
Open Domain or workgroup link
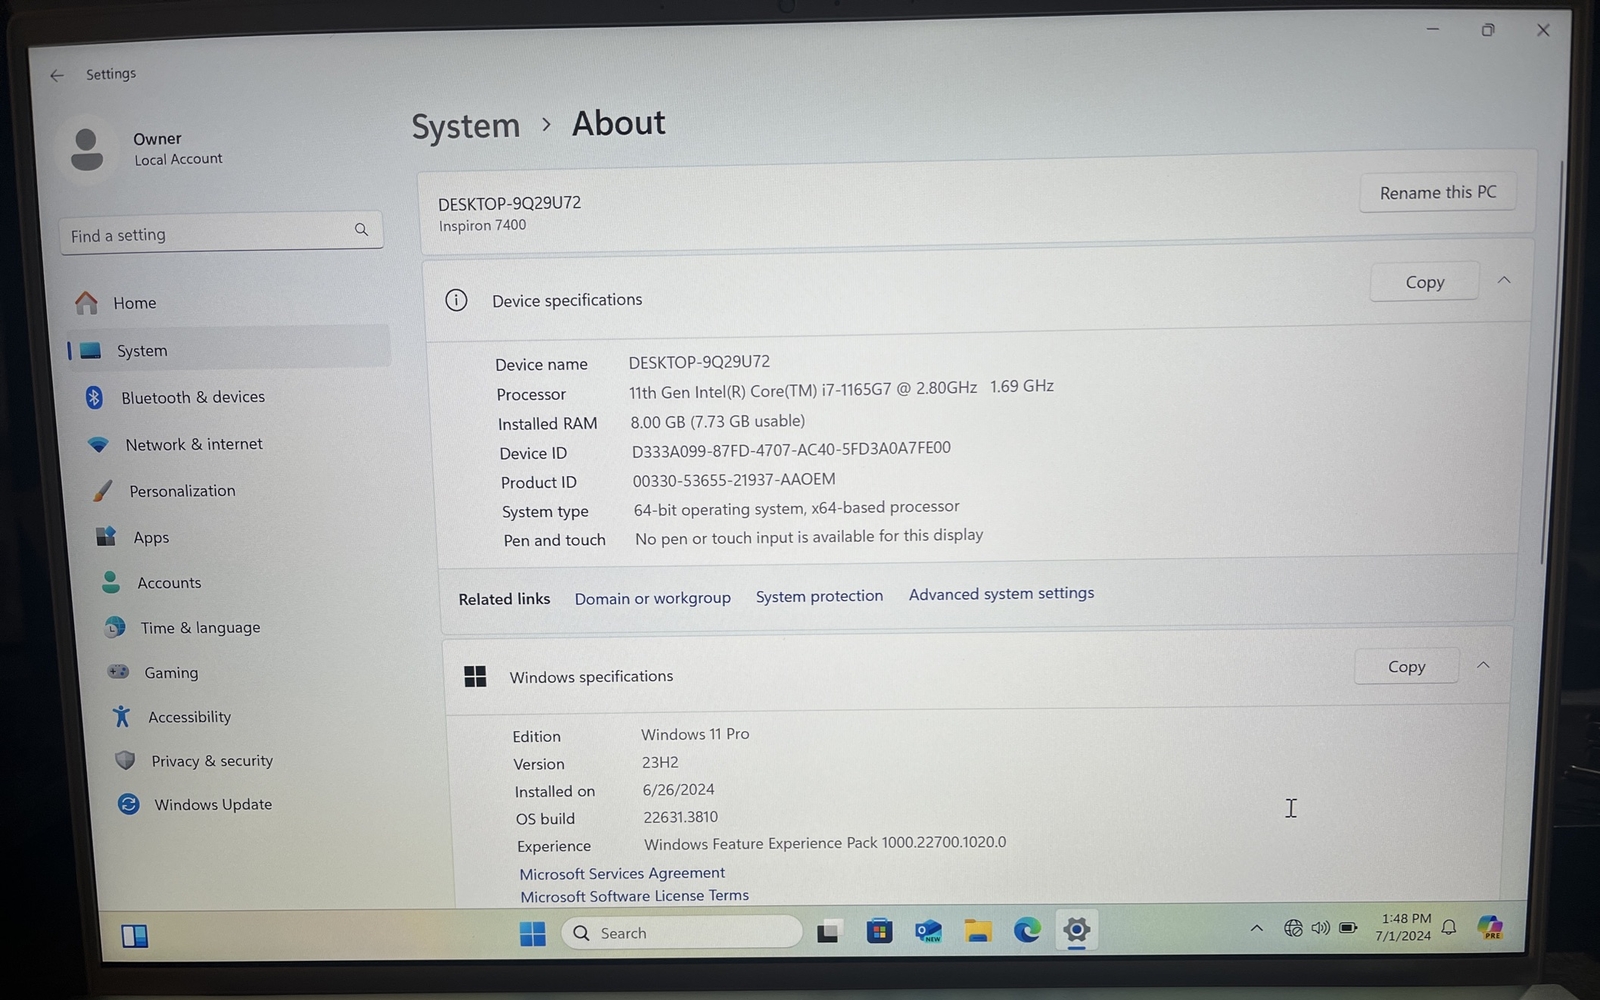[x=652, y=598]
